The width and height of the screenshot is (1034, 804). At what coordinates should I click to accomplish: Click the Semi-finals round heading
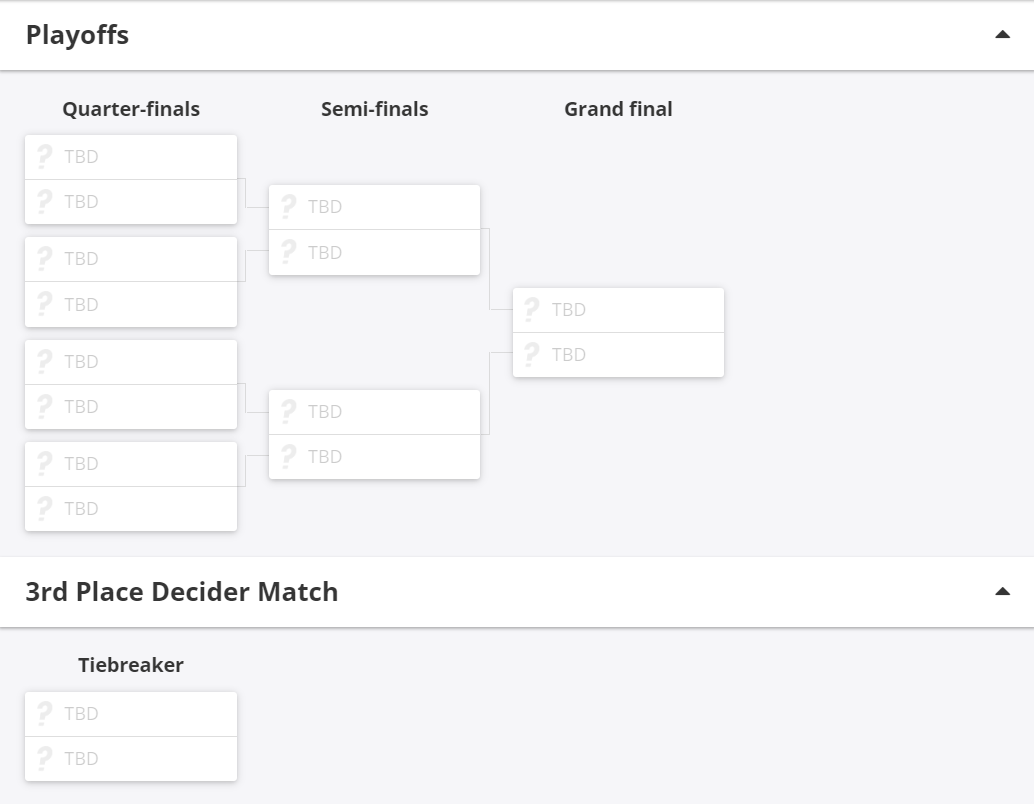(374, 109)
